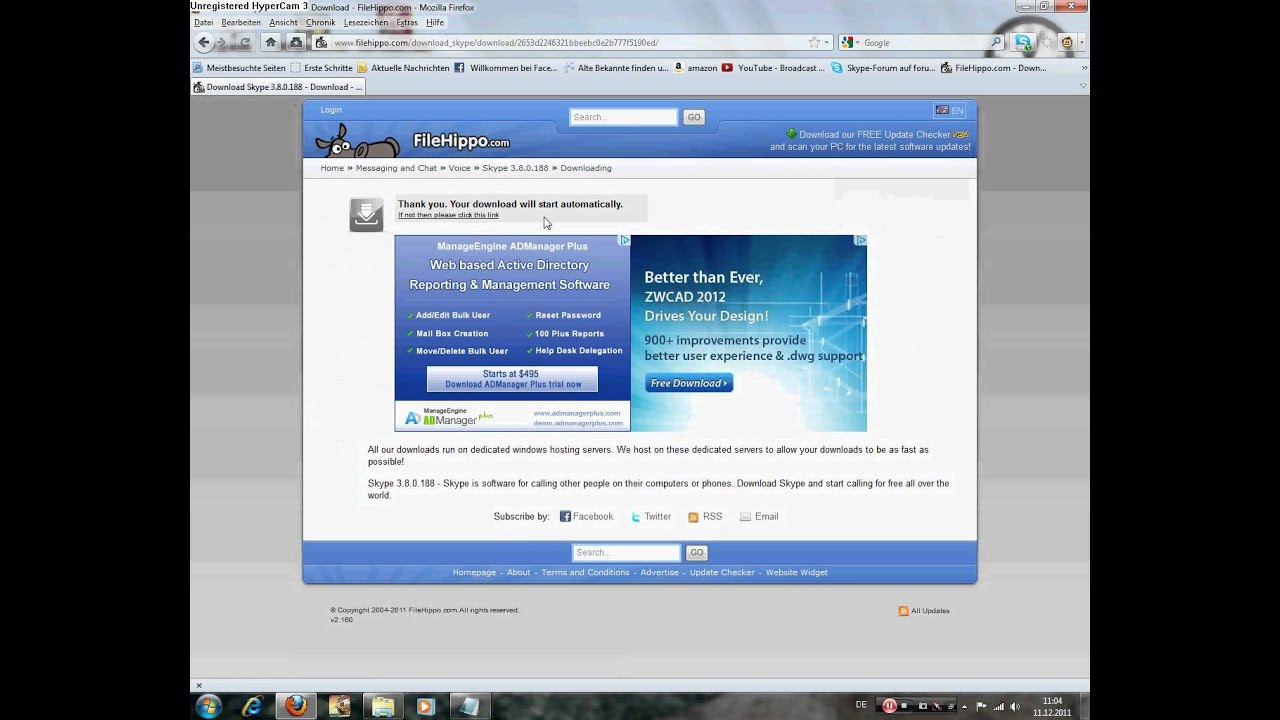Click the bookmark star in the address bar
Viewport: 1280px width, 720px height.
814,43
